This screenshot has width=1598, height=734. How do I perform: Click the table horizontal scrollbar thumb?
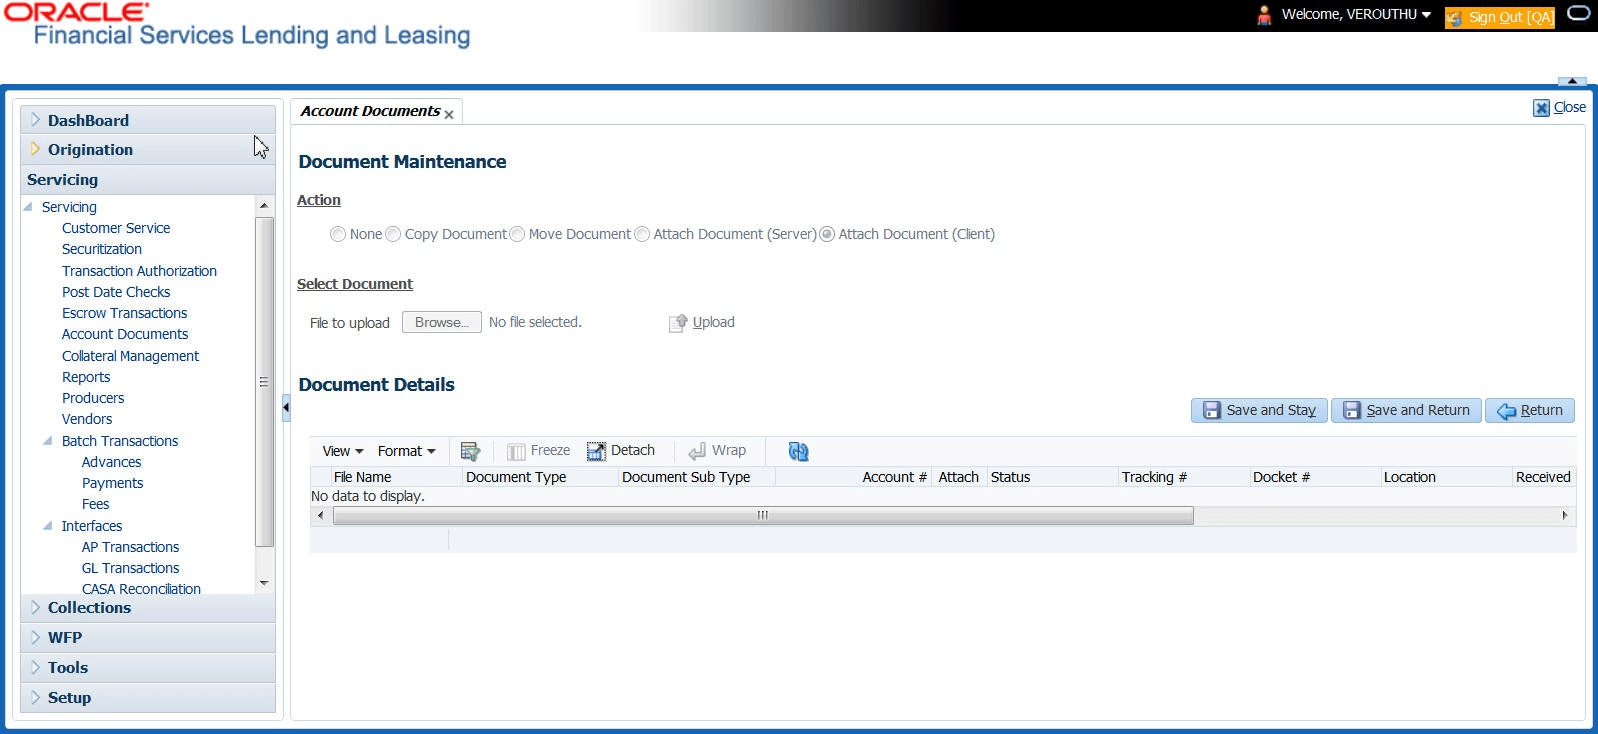click(763, 515)
